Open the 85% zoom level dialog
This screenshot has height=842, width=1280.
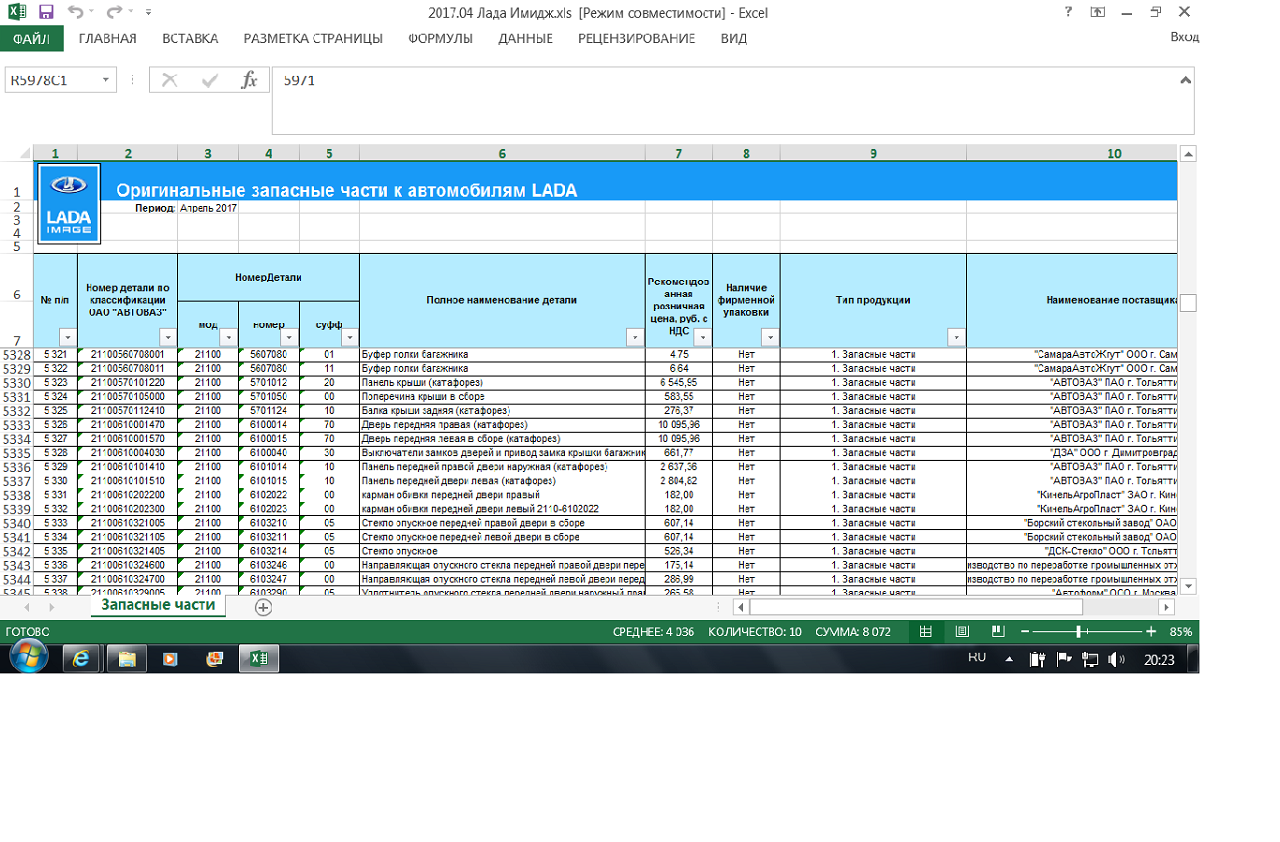[1181, 632]
